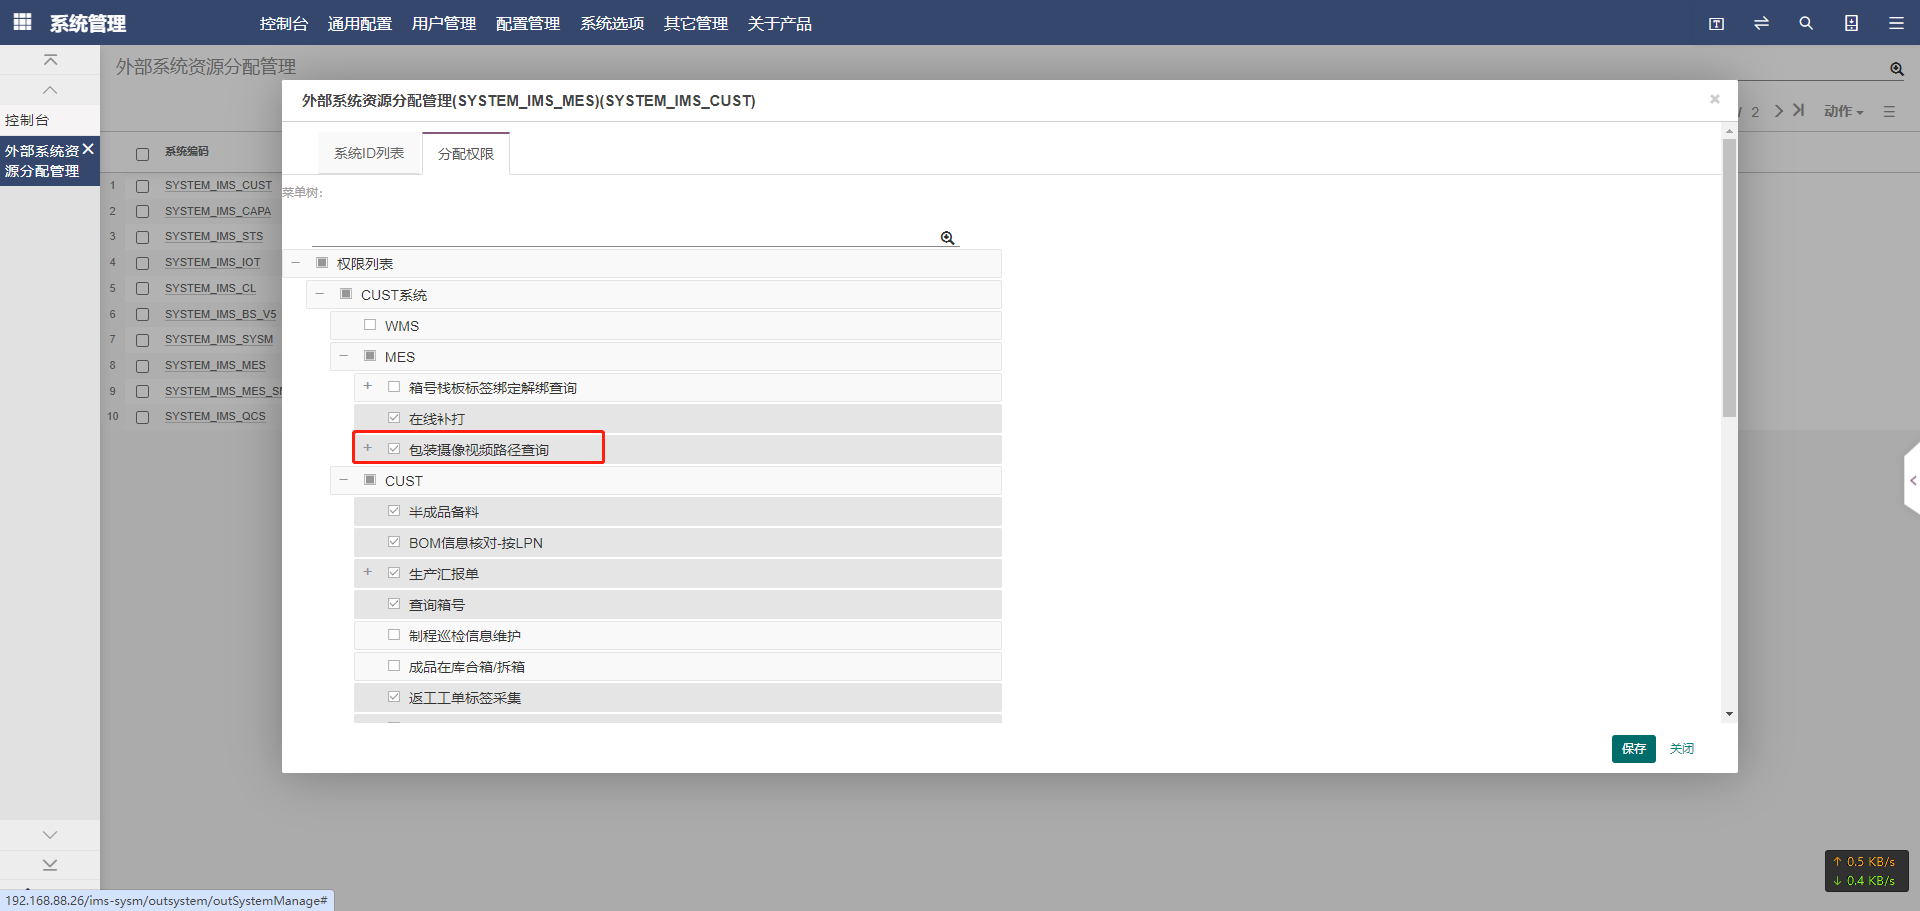Select all rows with the header checkbox

[142, 154]
